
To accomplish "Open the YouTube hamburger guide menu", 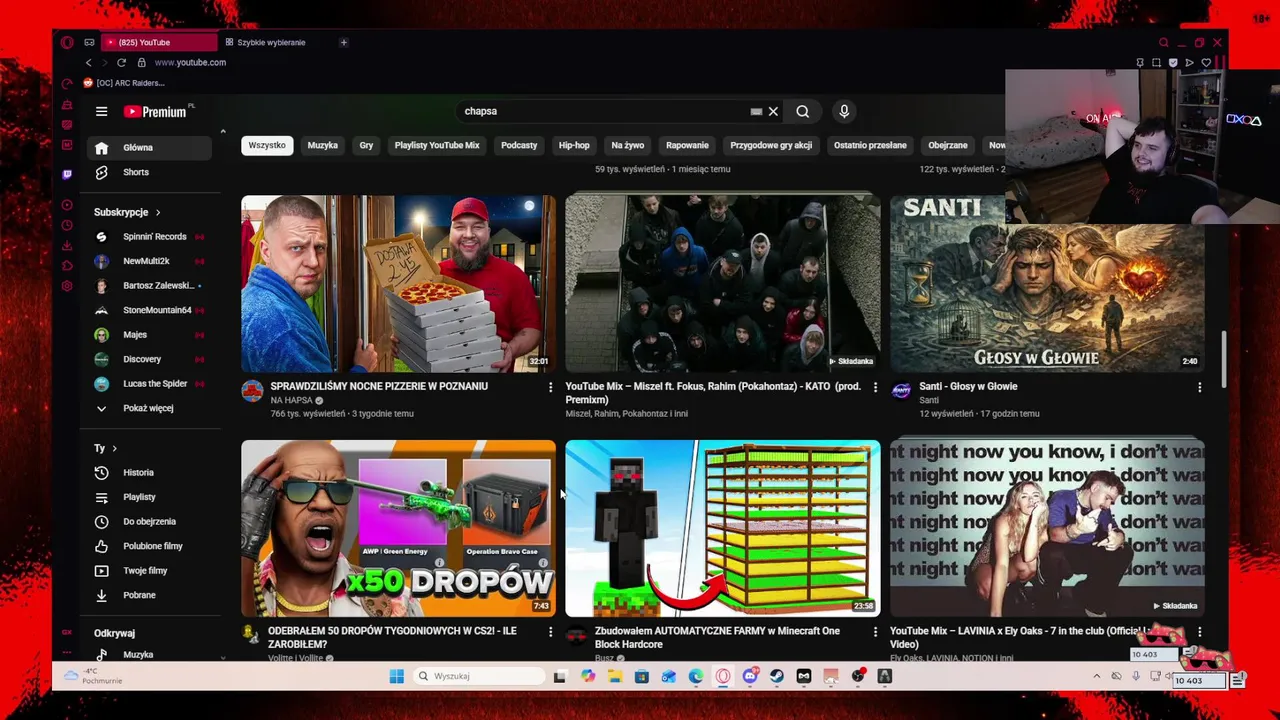I will pos(101,112).
